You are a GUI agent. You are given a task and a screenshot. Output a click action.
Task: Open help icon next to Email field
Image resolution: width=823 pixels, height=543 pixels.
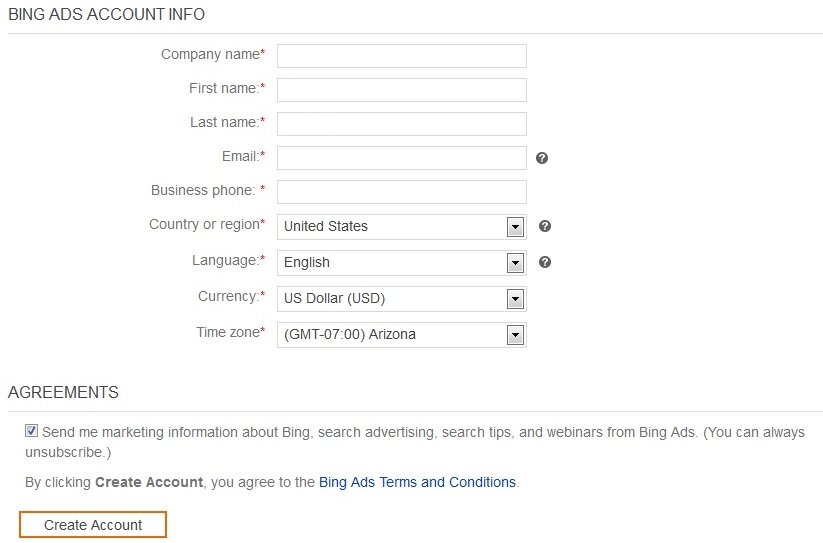pyautogui.click(x=542, y=158)
